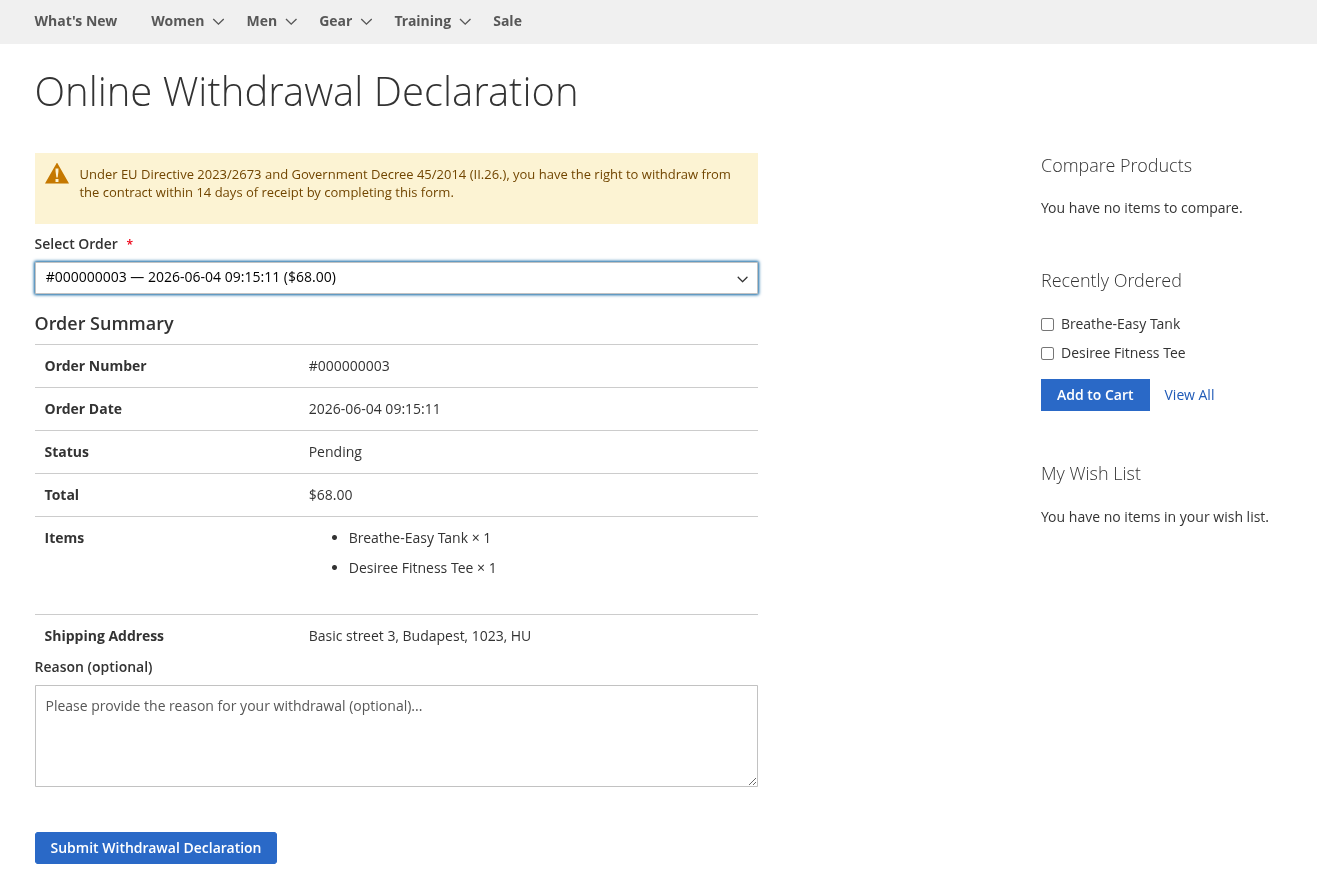
Task: Click the Shipping Address row label
Action: 104,636
